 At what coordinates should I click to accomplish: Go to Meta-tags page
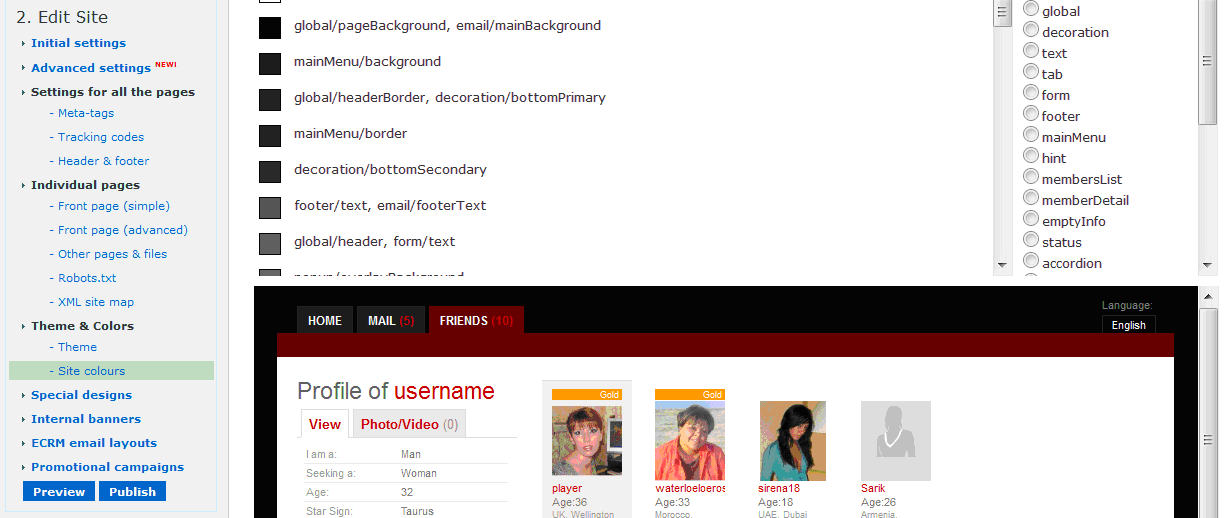coord(86,113)
